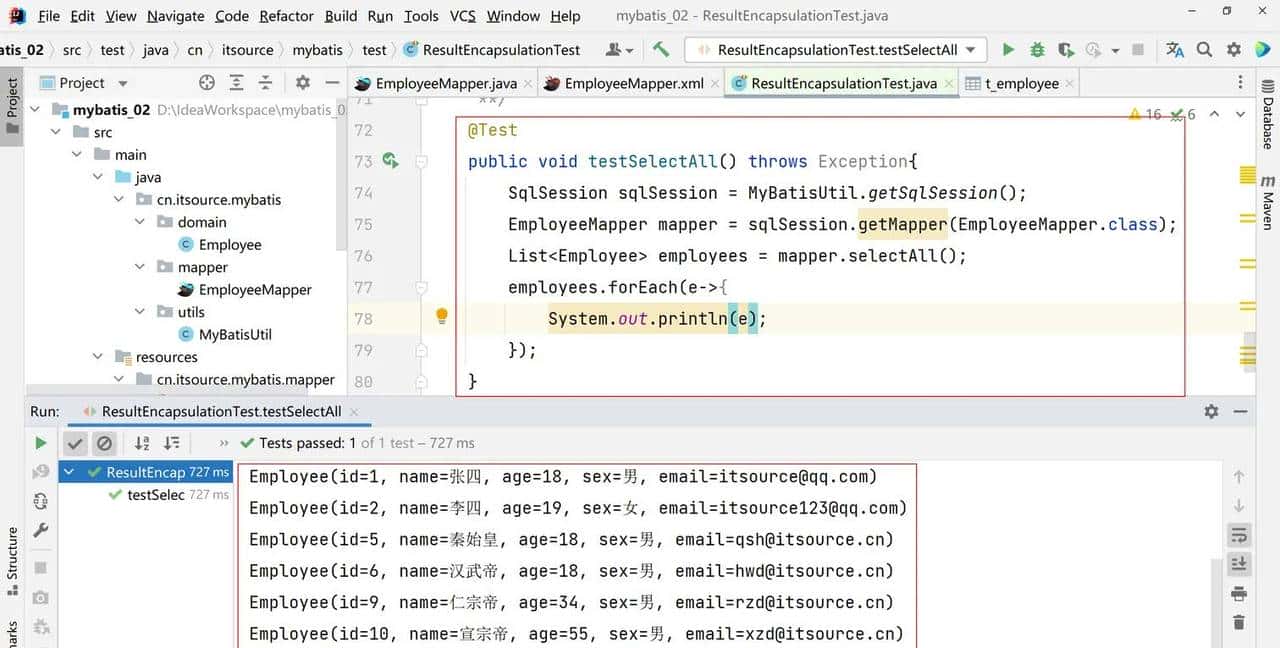This screenshot has height=648, width=1280.
Task: Click the light bulb on line 78
Action: pos(442,317)
